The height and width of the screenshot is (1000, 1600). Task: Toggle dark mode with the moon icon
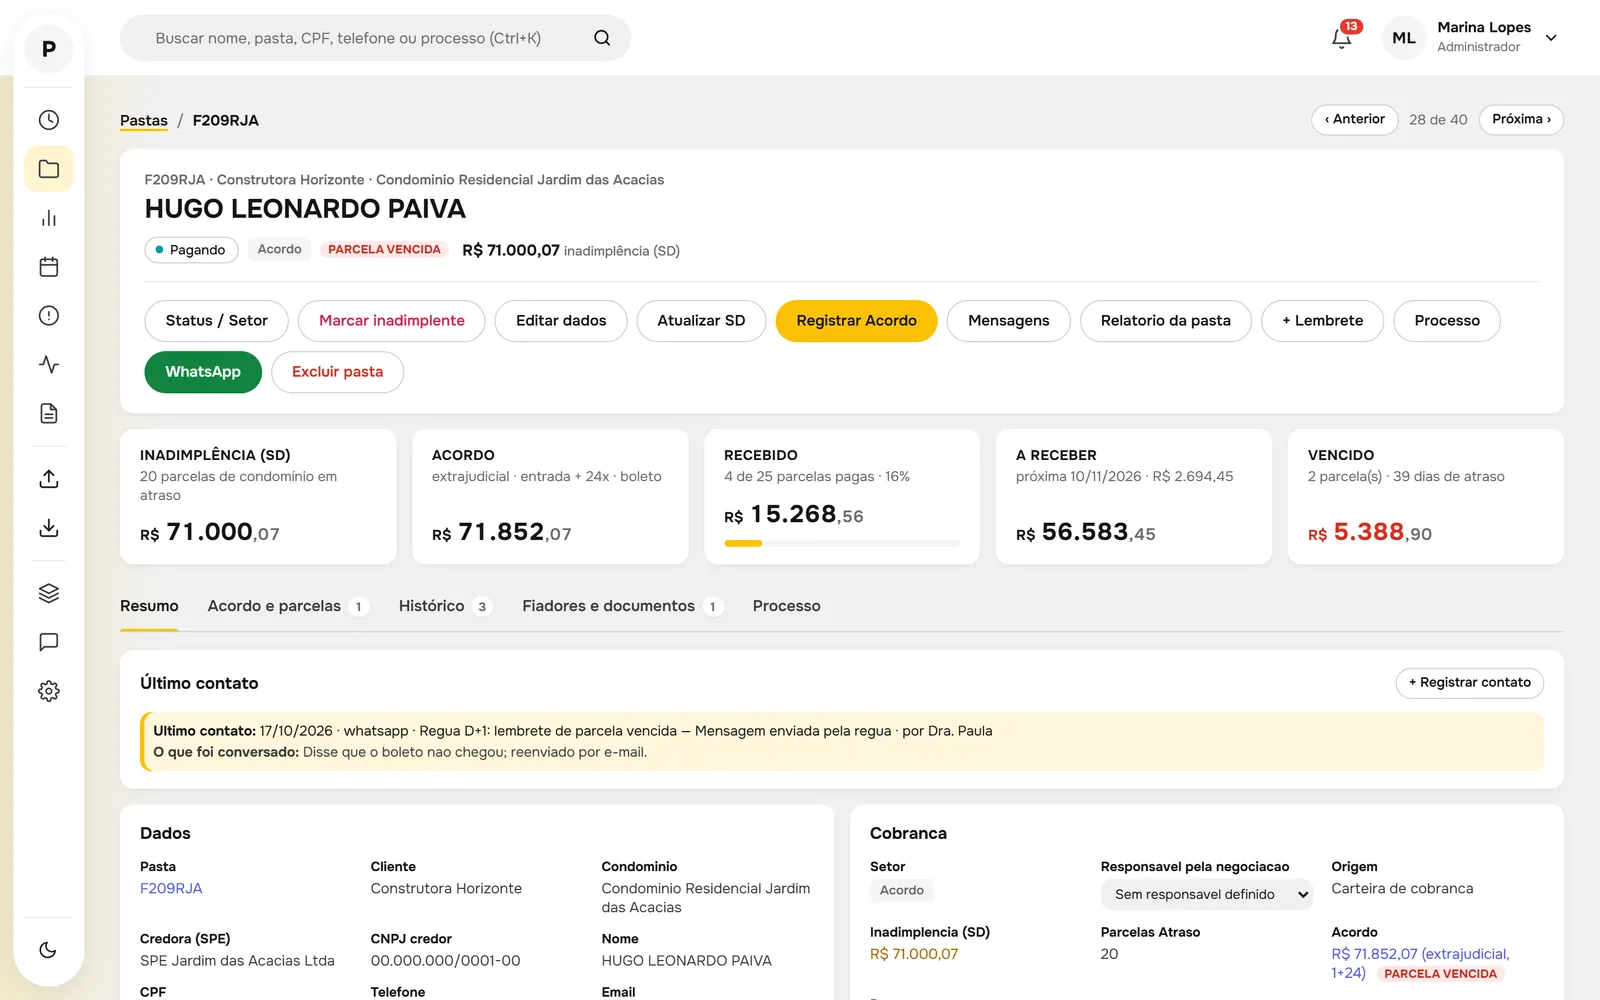point(48,950)
